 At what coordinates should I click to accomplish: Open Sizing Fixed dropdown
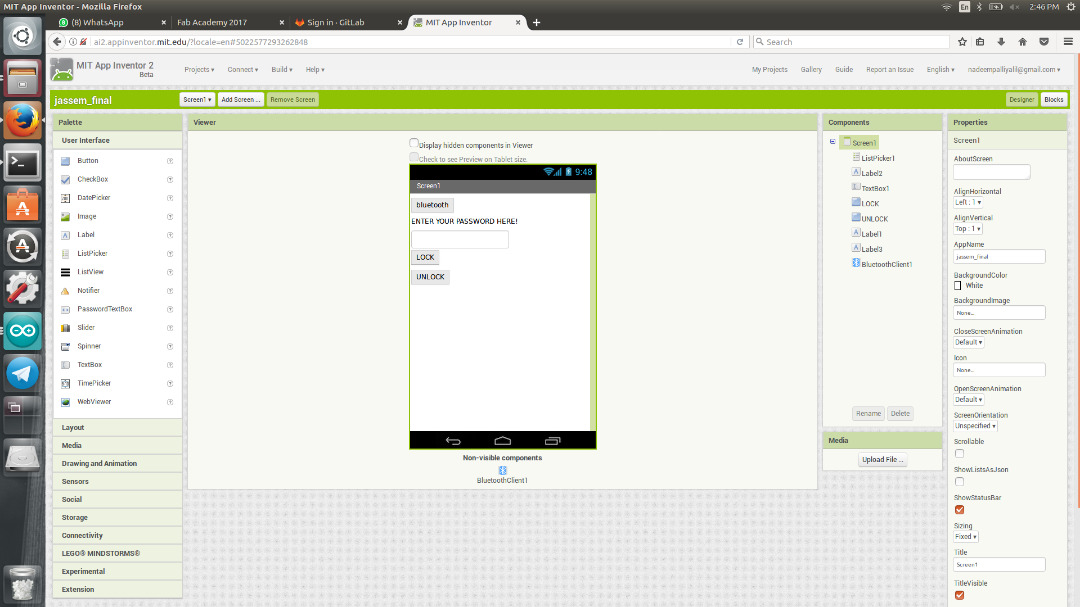click(966, 537)
